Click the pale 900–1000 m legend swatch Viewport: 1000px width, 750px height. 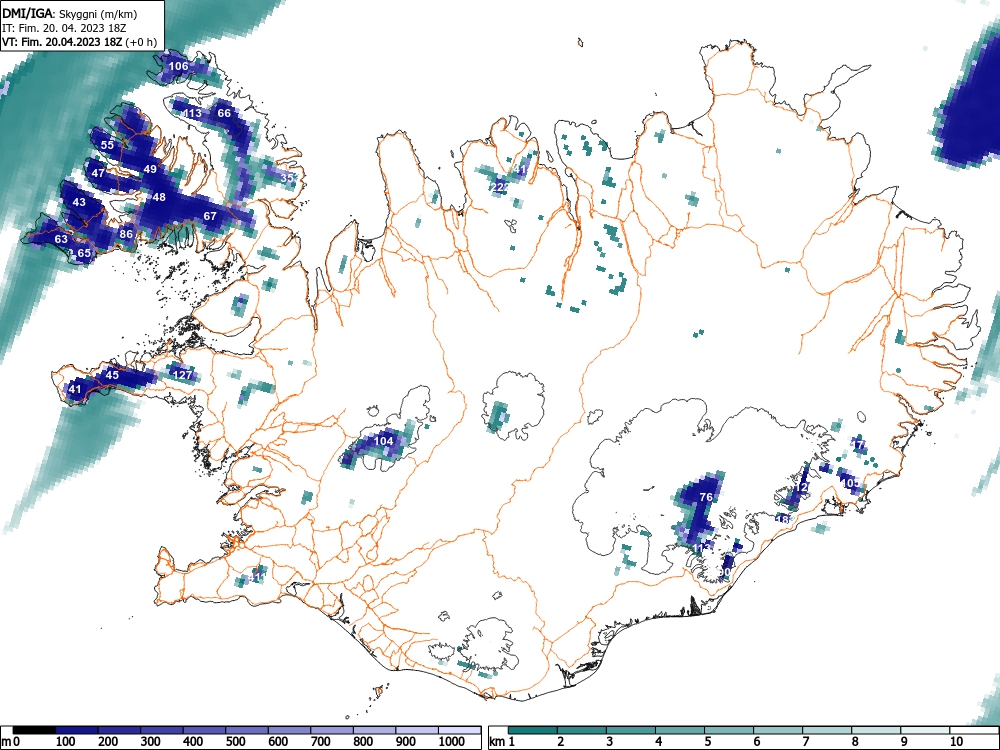pos(417,730)
